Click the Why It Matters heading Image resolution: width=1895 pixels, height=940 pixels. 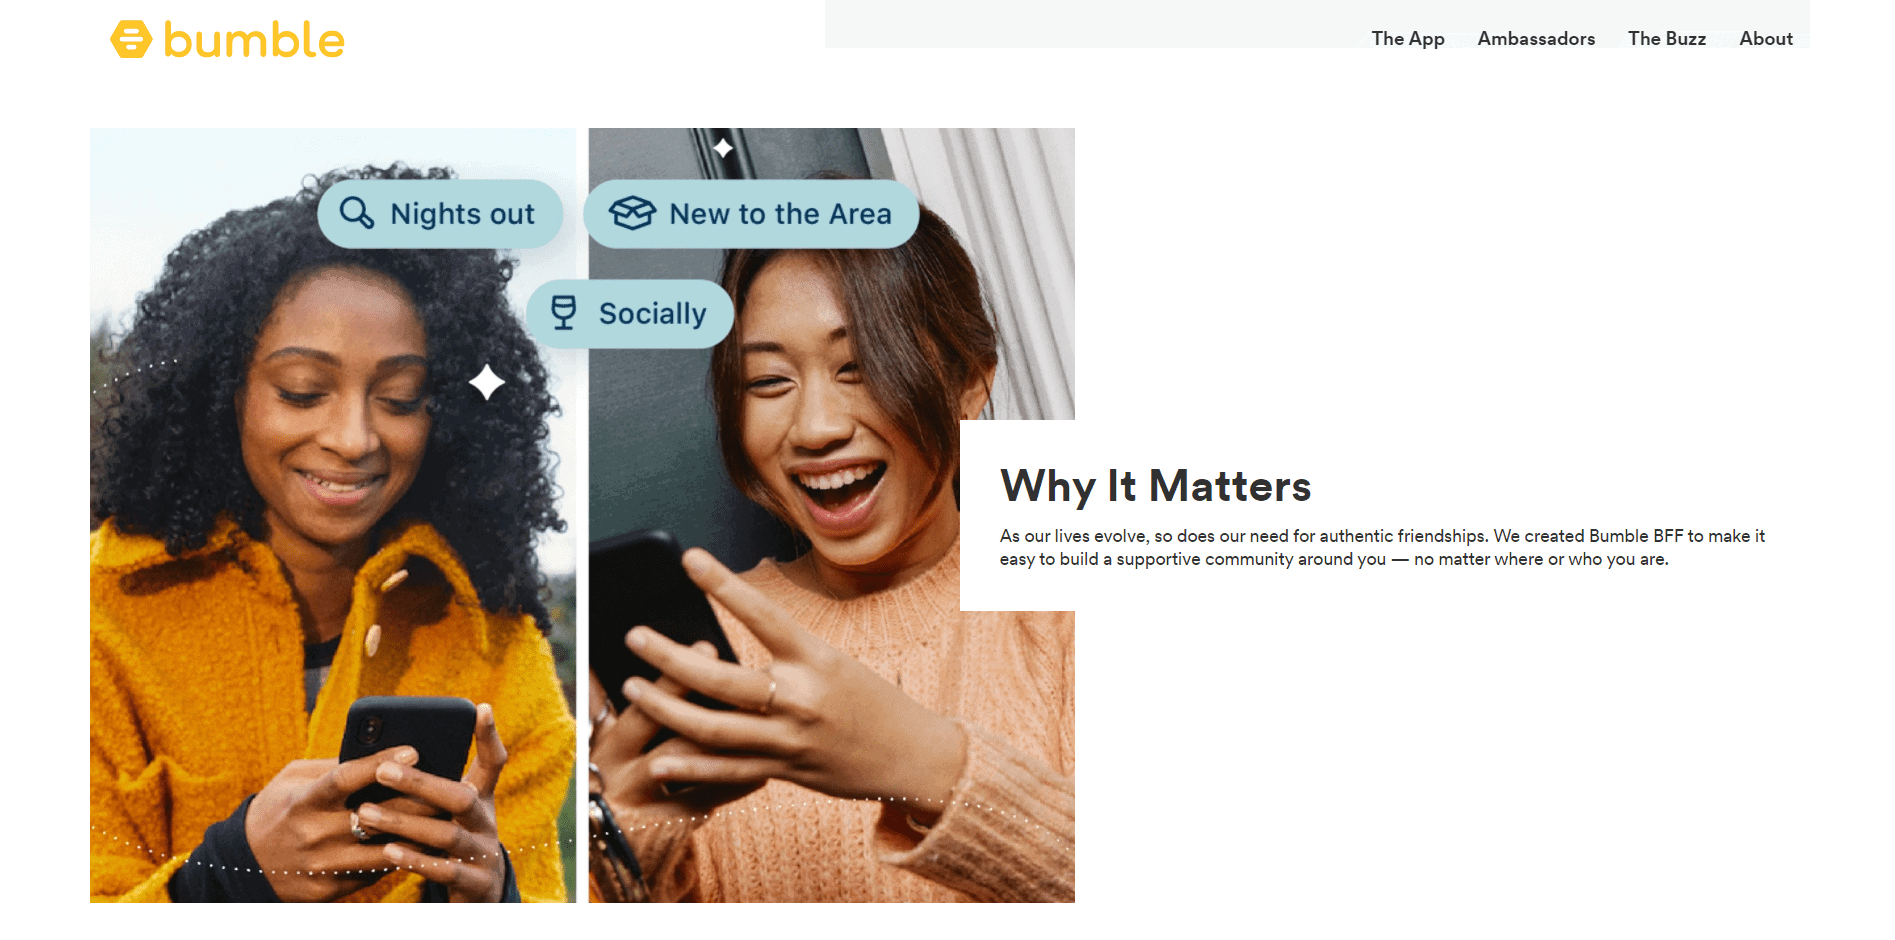pos(1156,487)
